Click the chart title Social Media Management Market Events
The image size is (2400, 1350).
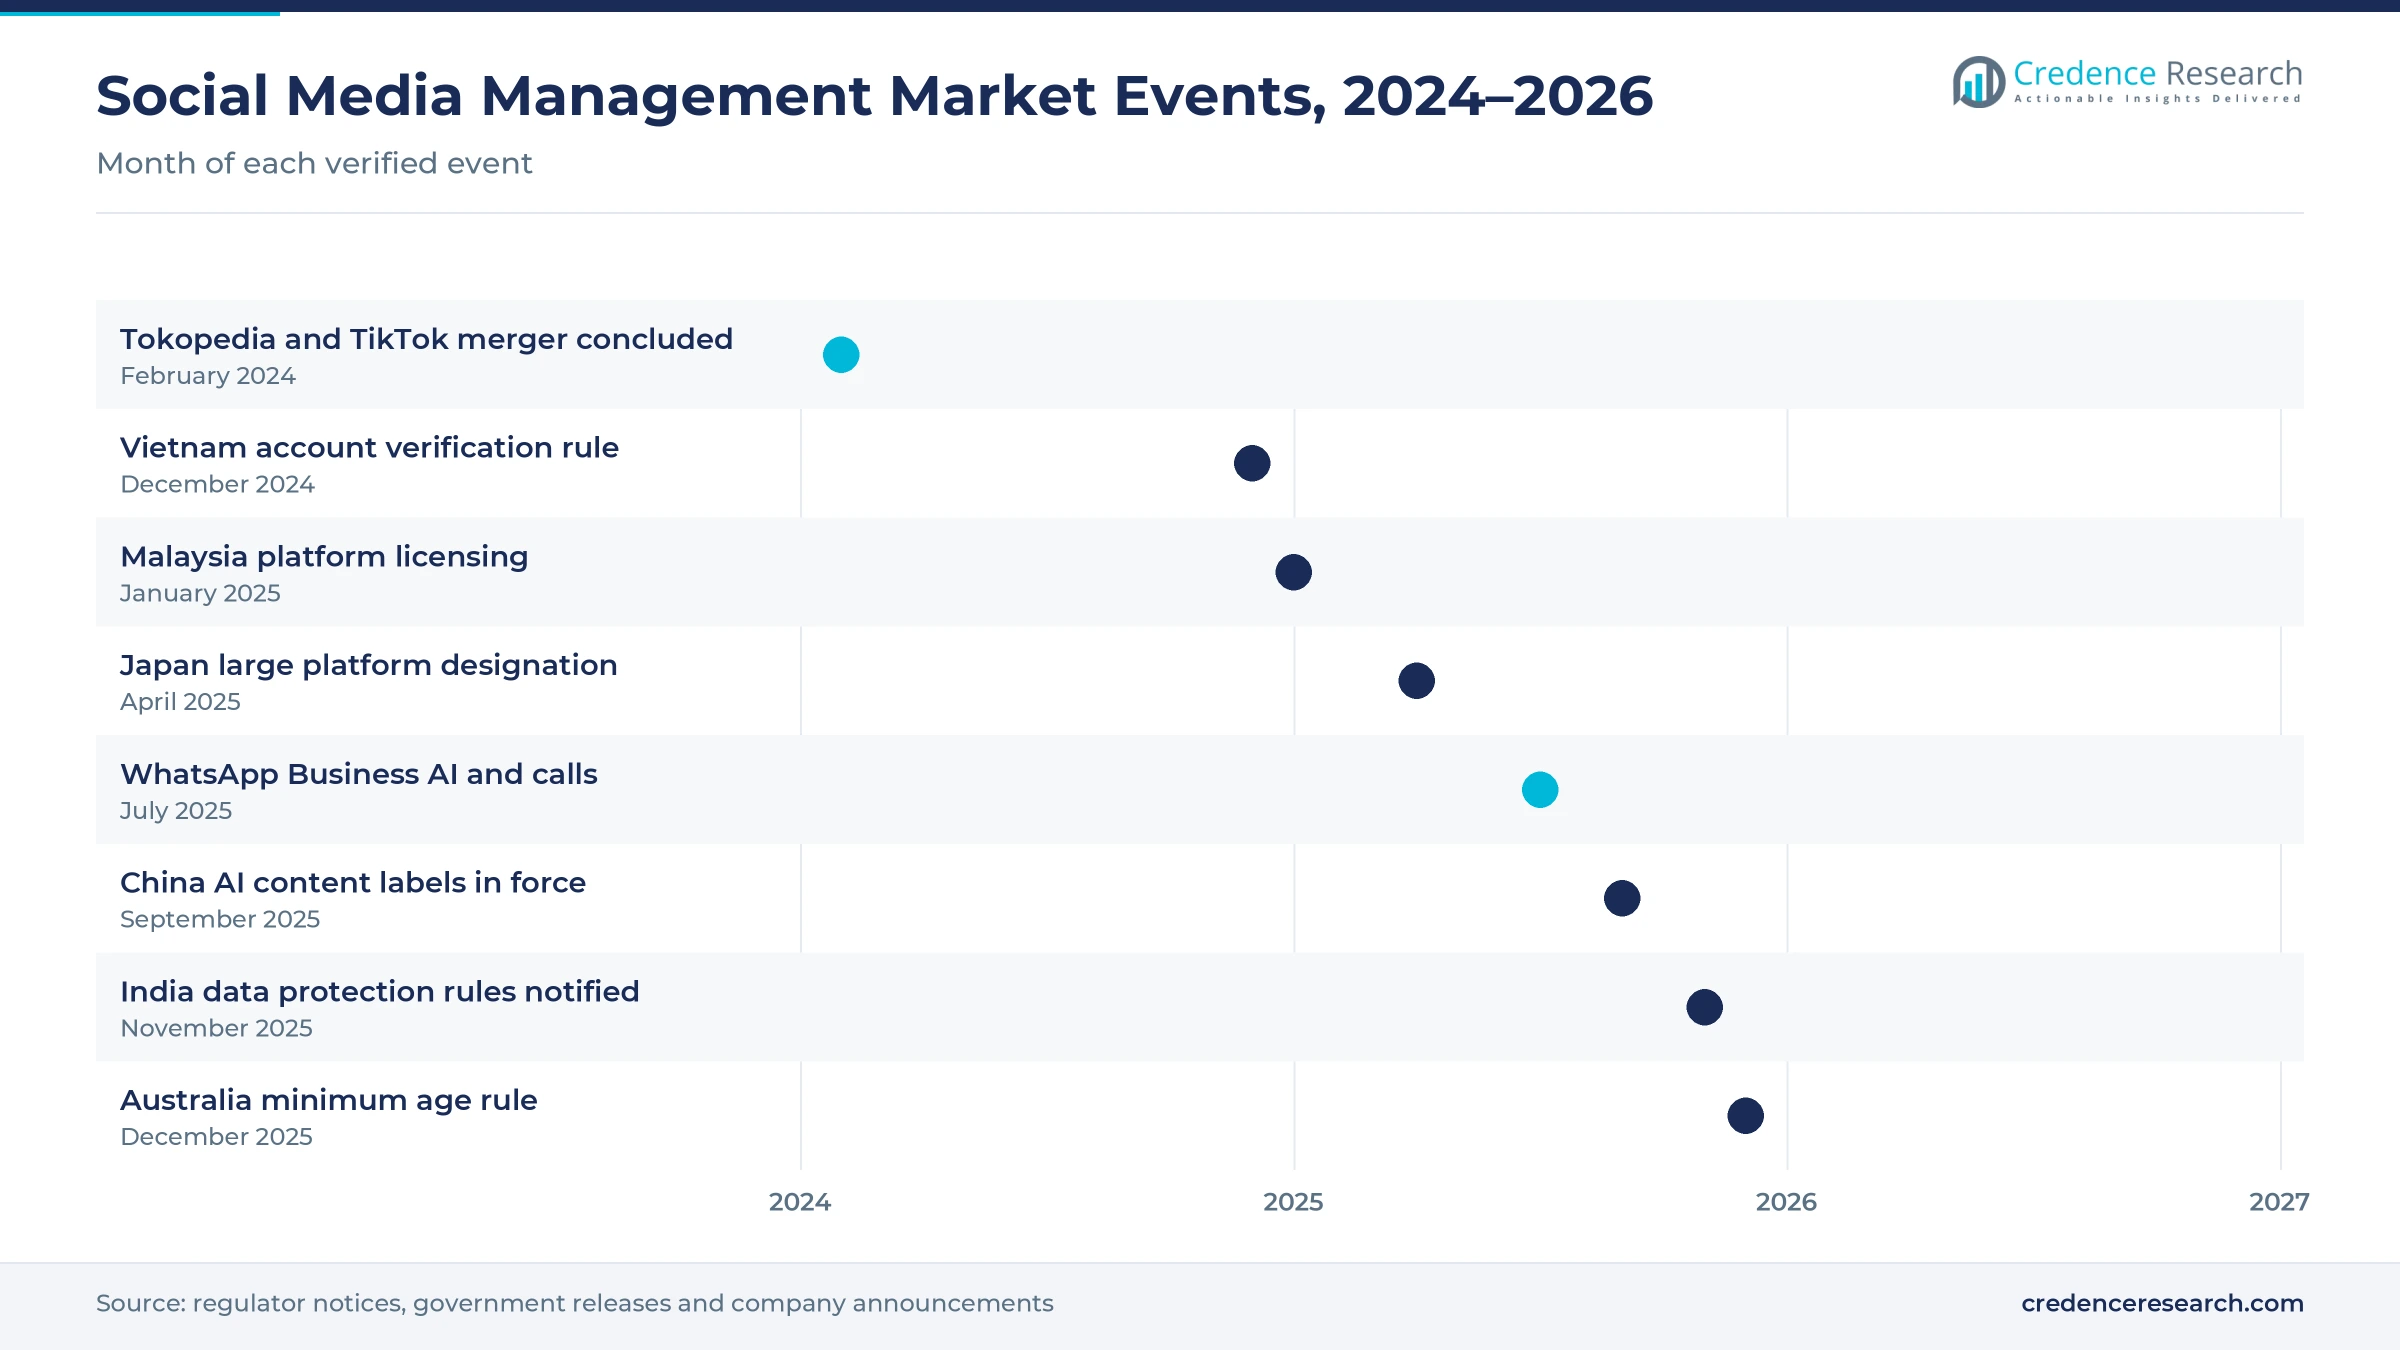pos(874,96)
